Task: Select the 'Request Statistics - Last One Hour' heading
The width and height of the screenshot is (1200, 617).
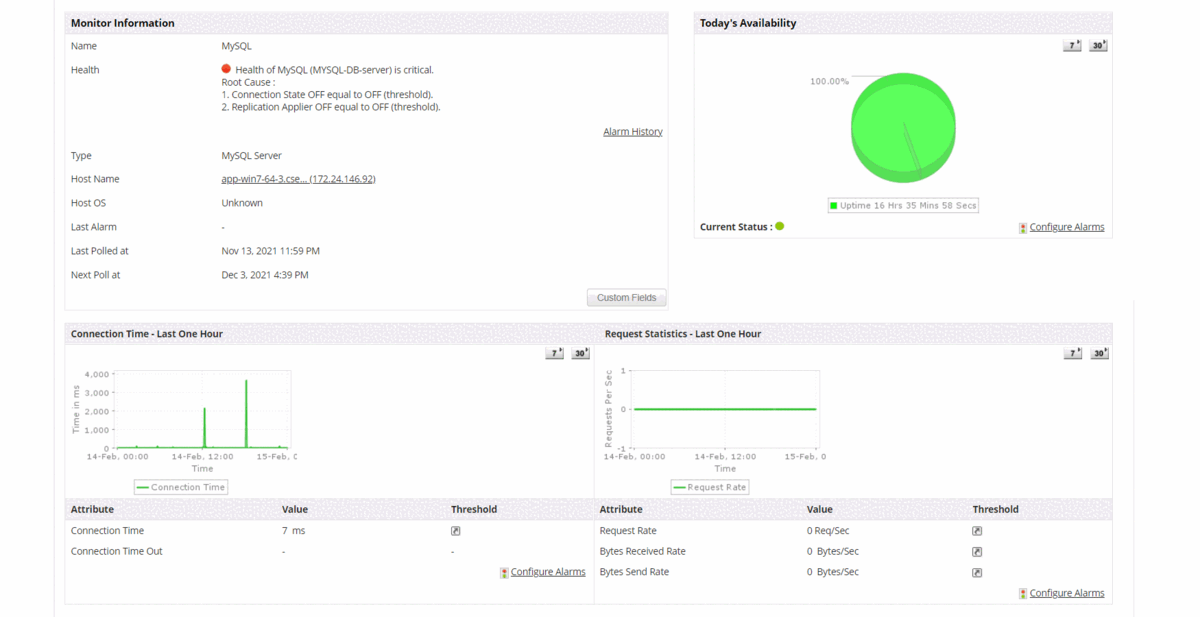Action: tap(683, 334)
